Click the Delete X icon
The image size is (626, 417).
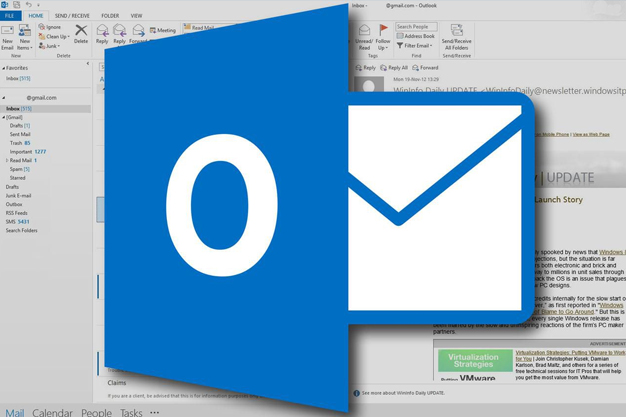pyautogui.click(x=80, y=31)
